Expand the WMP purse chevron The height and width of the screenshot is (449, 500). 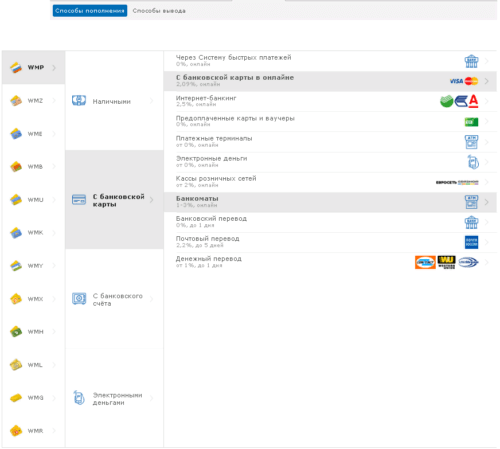(54, 68)
